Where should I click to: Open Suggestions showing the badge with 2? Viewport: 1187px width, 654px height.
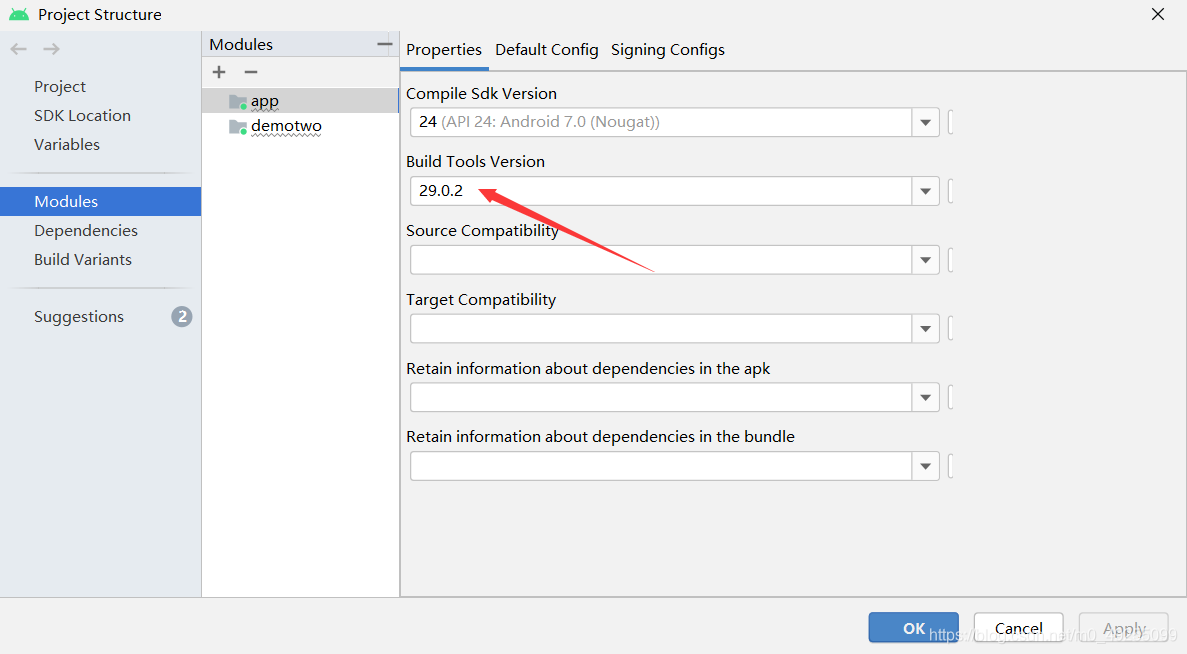(x=79, y=316)
